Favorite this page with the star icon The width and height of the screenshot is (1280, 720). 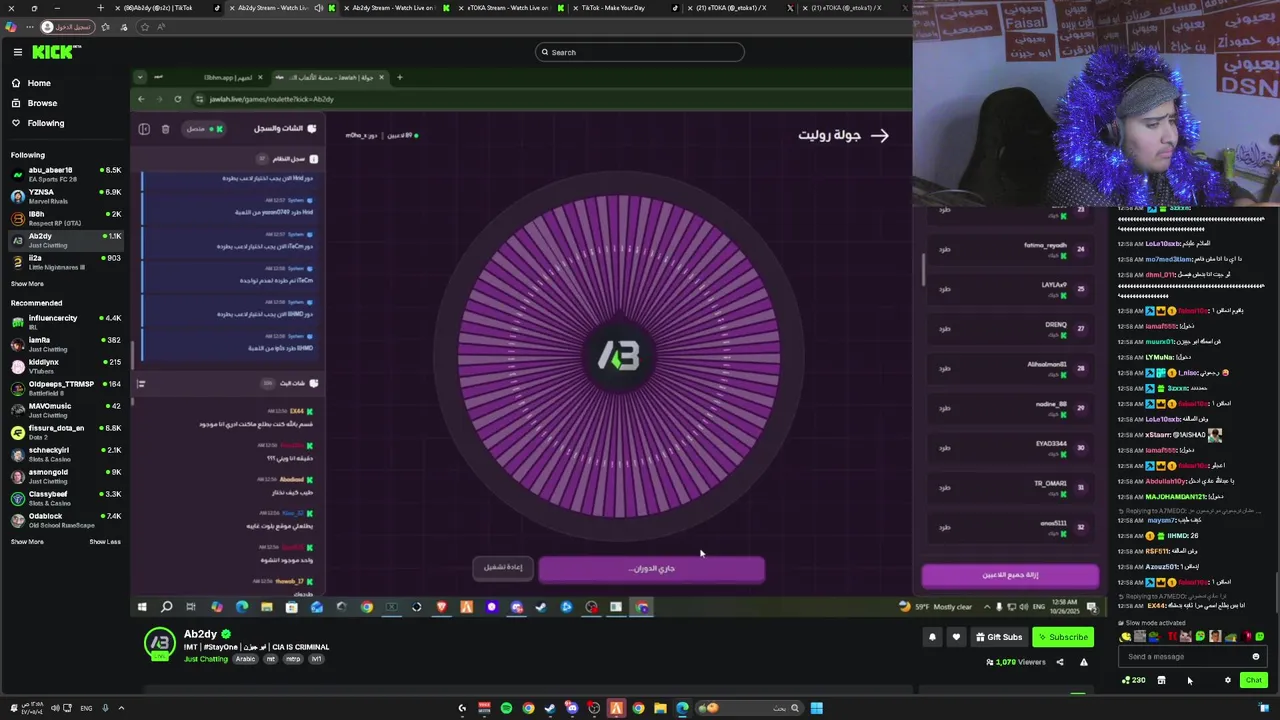pyautogui.click(x=145, y=27)
